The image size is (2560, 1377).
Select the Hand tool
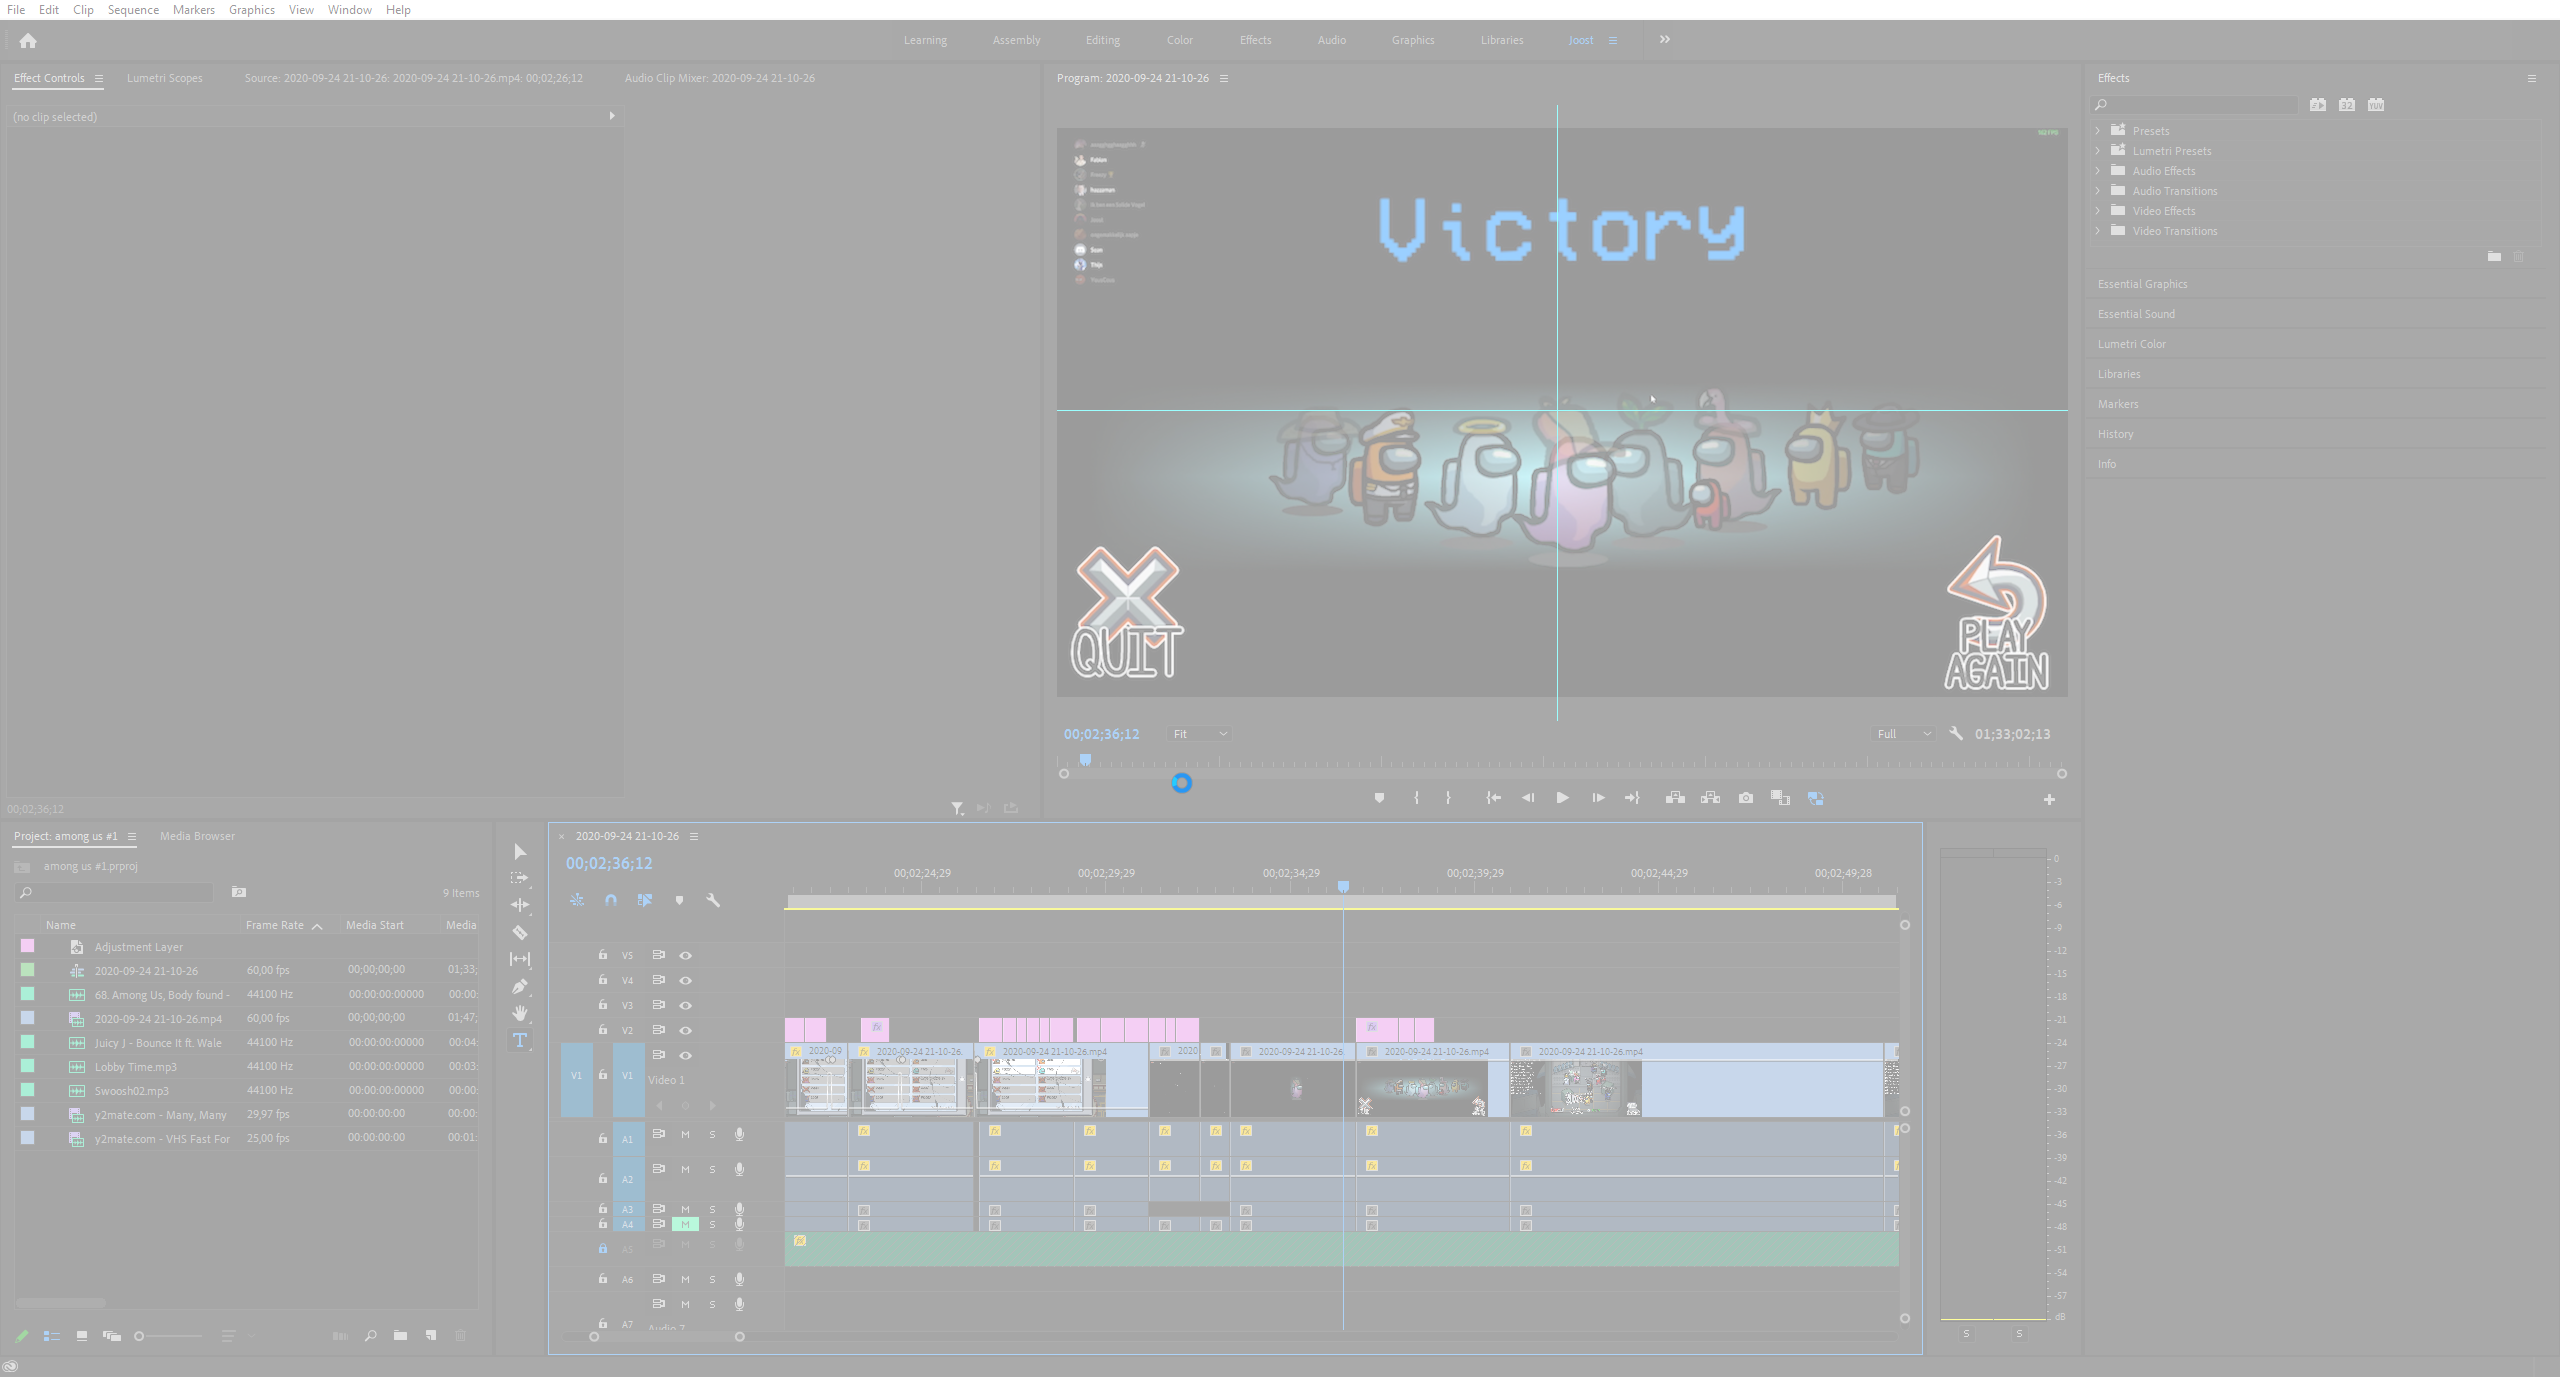click(x=520, y=1014)
